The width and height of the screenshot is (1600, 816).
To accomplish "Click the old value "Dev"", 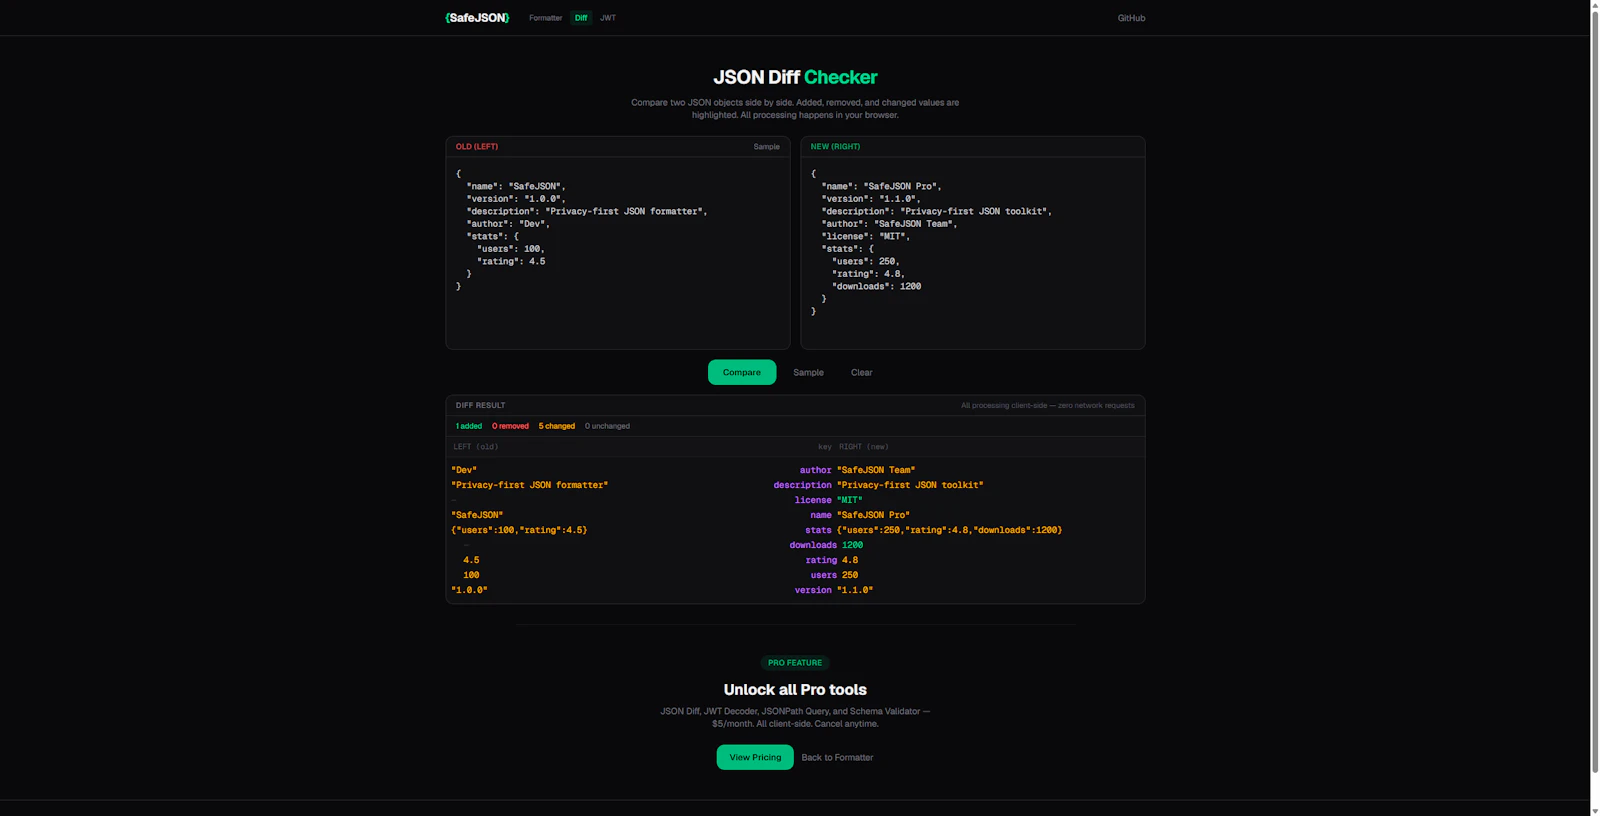I will point(464,470).
